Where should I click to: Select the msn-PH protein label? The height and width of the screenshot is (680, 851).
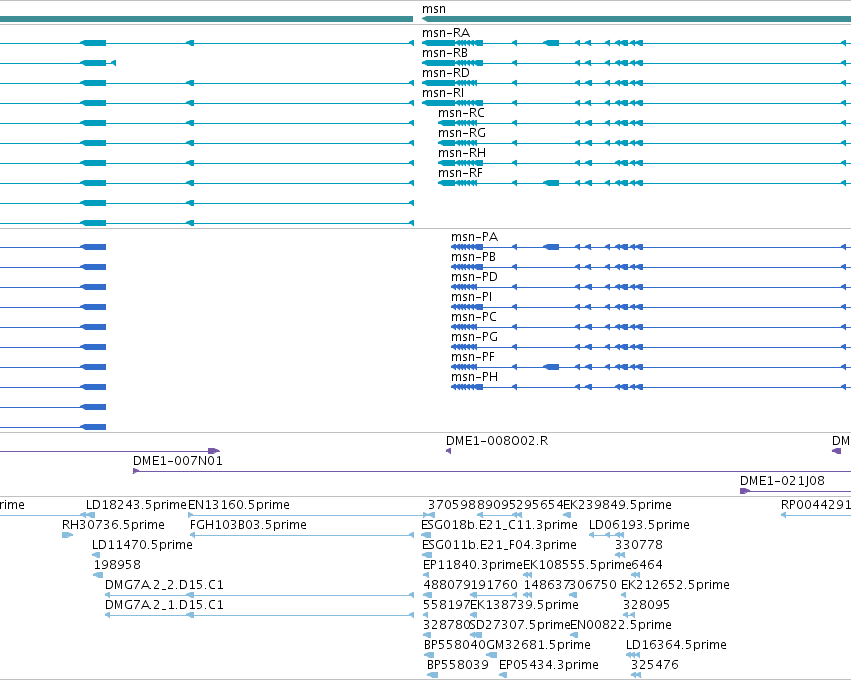point(474,377)
